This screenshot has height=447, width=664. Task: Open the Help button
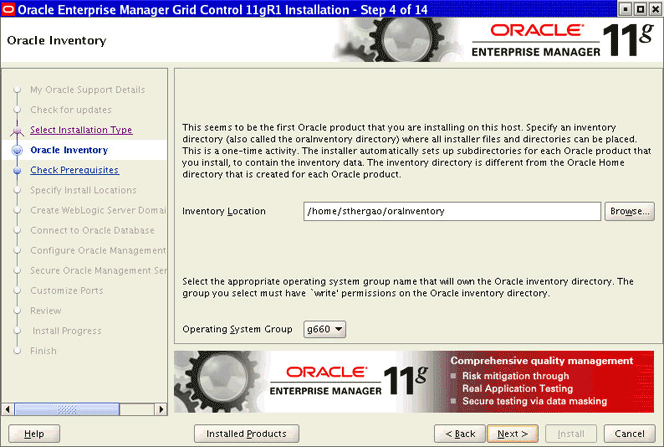coord(34,434)
